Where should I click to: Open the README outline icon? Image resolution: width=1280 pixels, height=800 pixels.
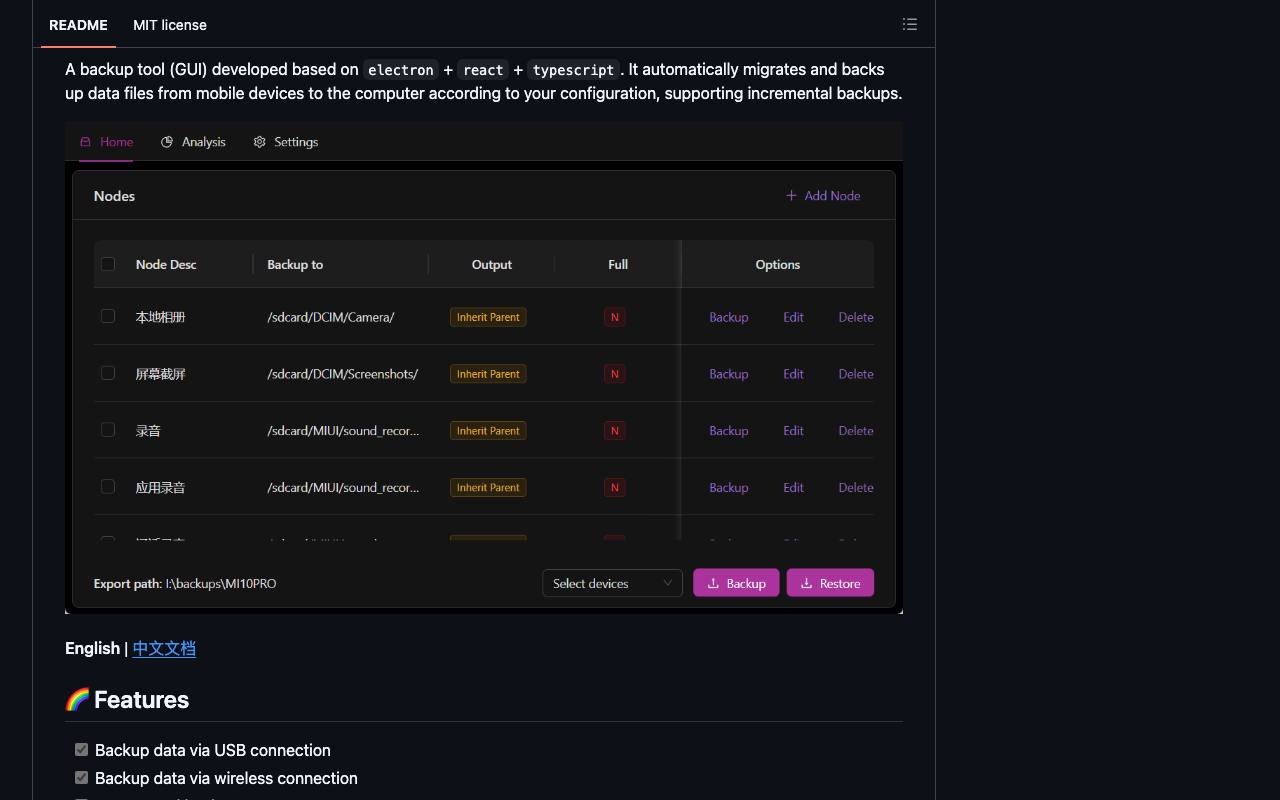909,24
